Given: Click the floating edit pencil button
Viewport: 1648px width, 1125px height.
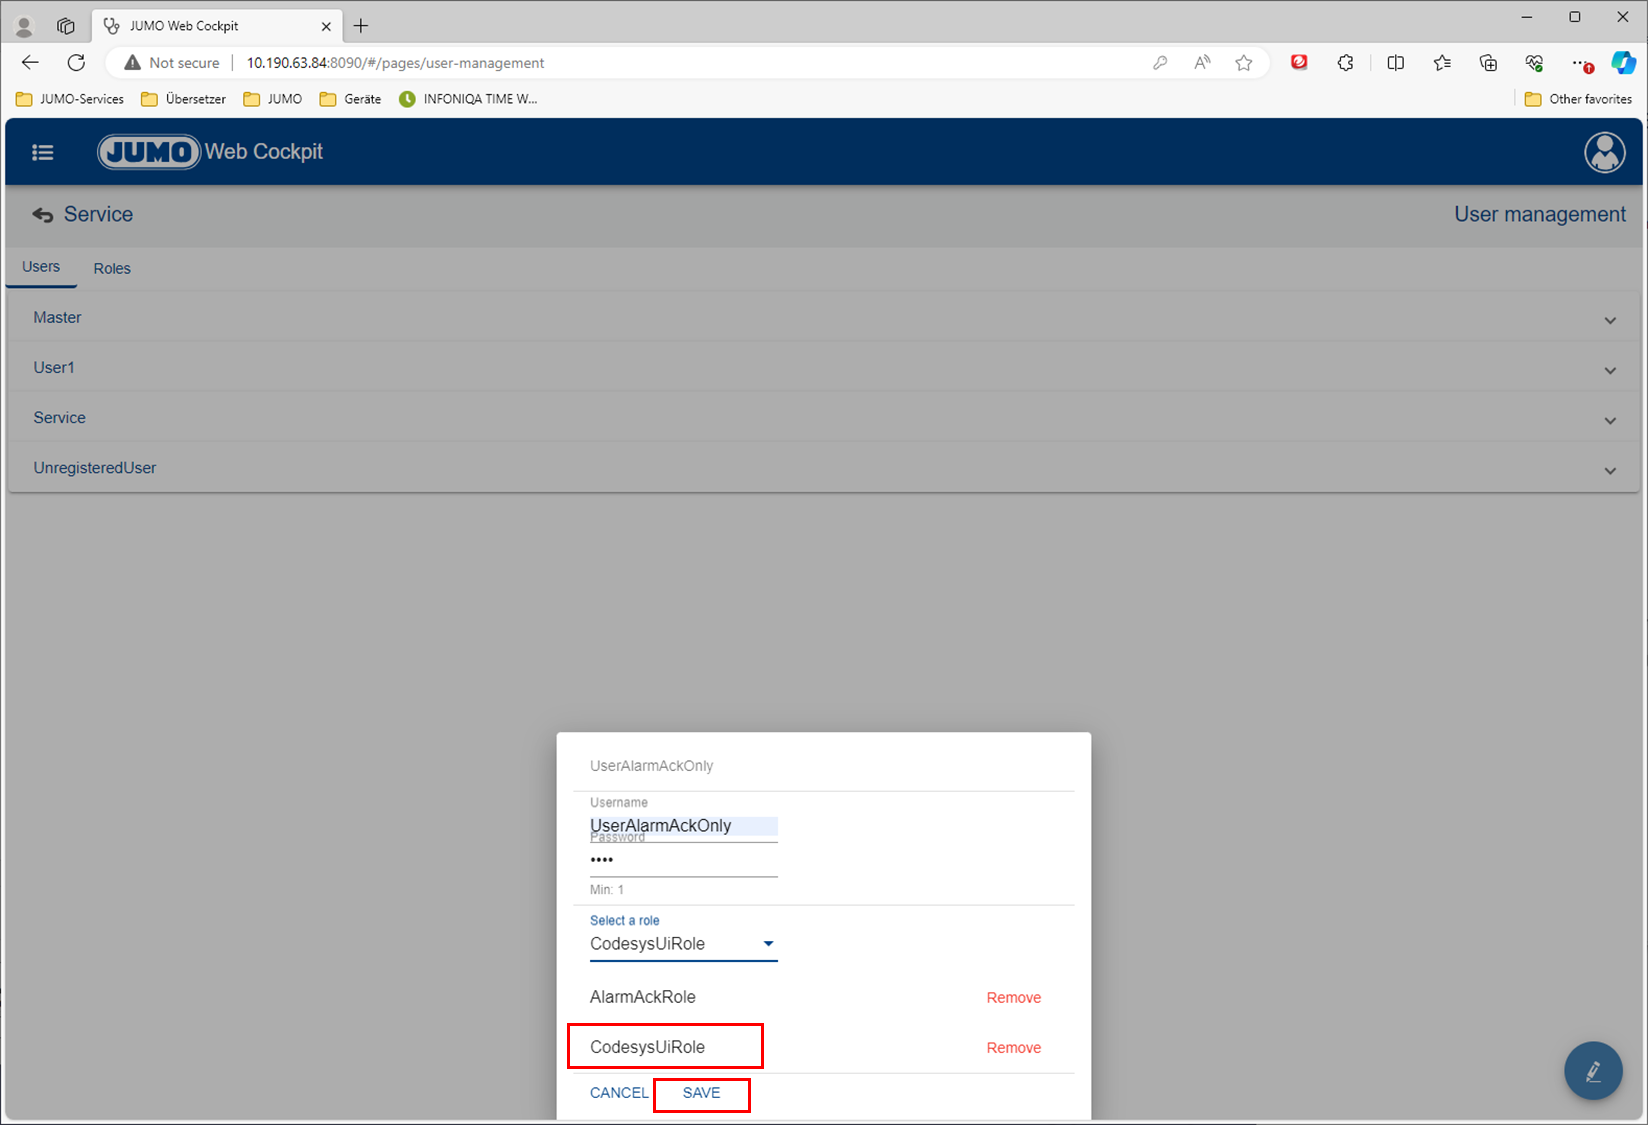Looking at the screenshot, I should pos(1593,1071).
